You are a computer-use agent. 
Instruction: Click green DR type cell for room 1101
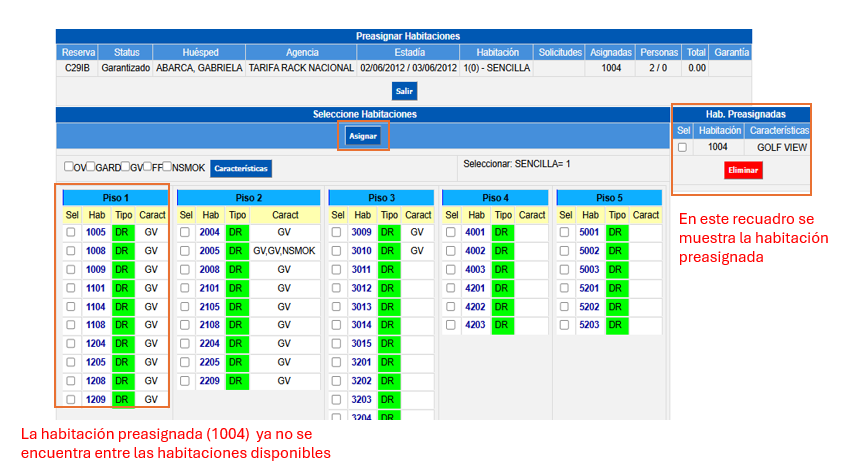pyautogui.click(x=123, y=288)
